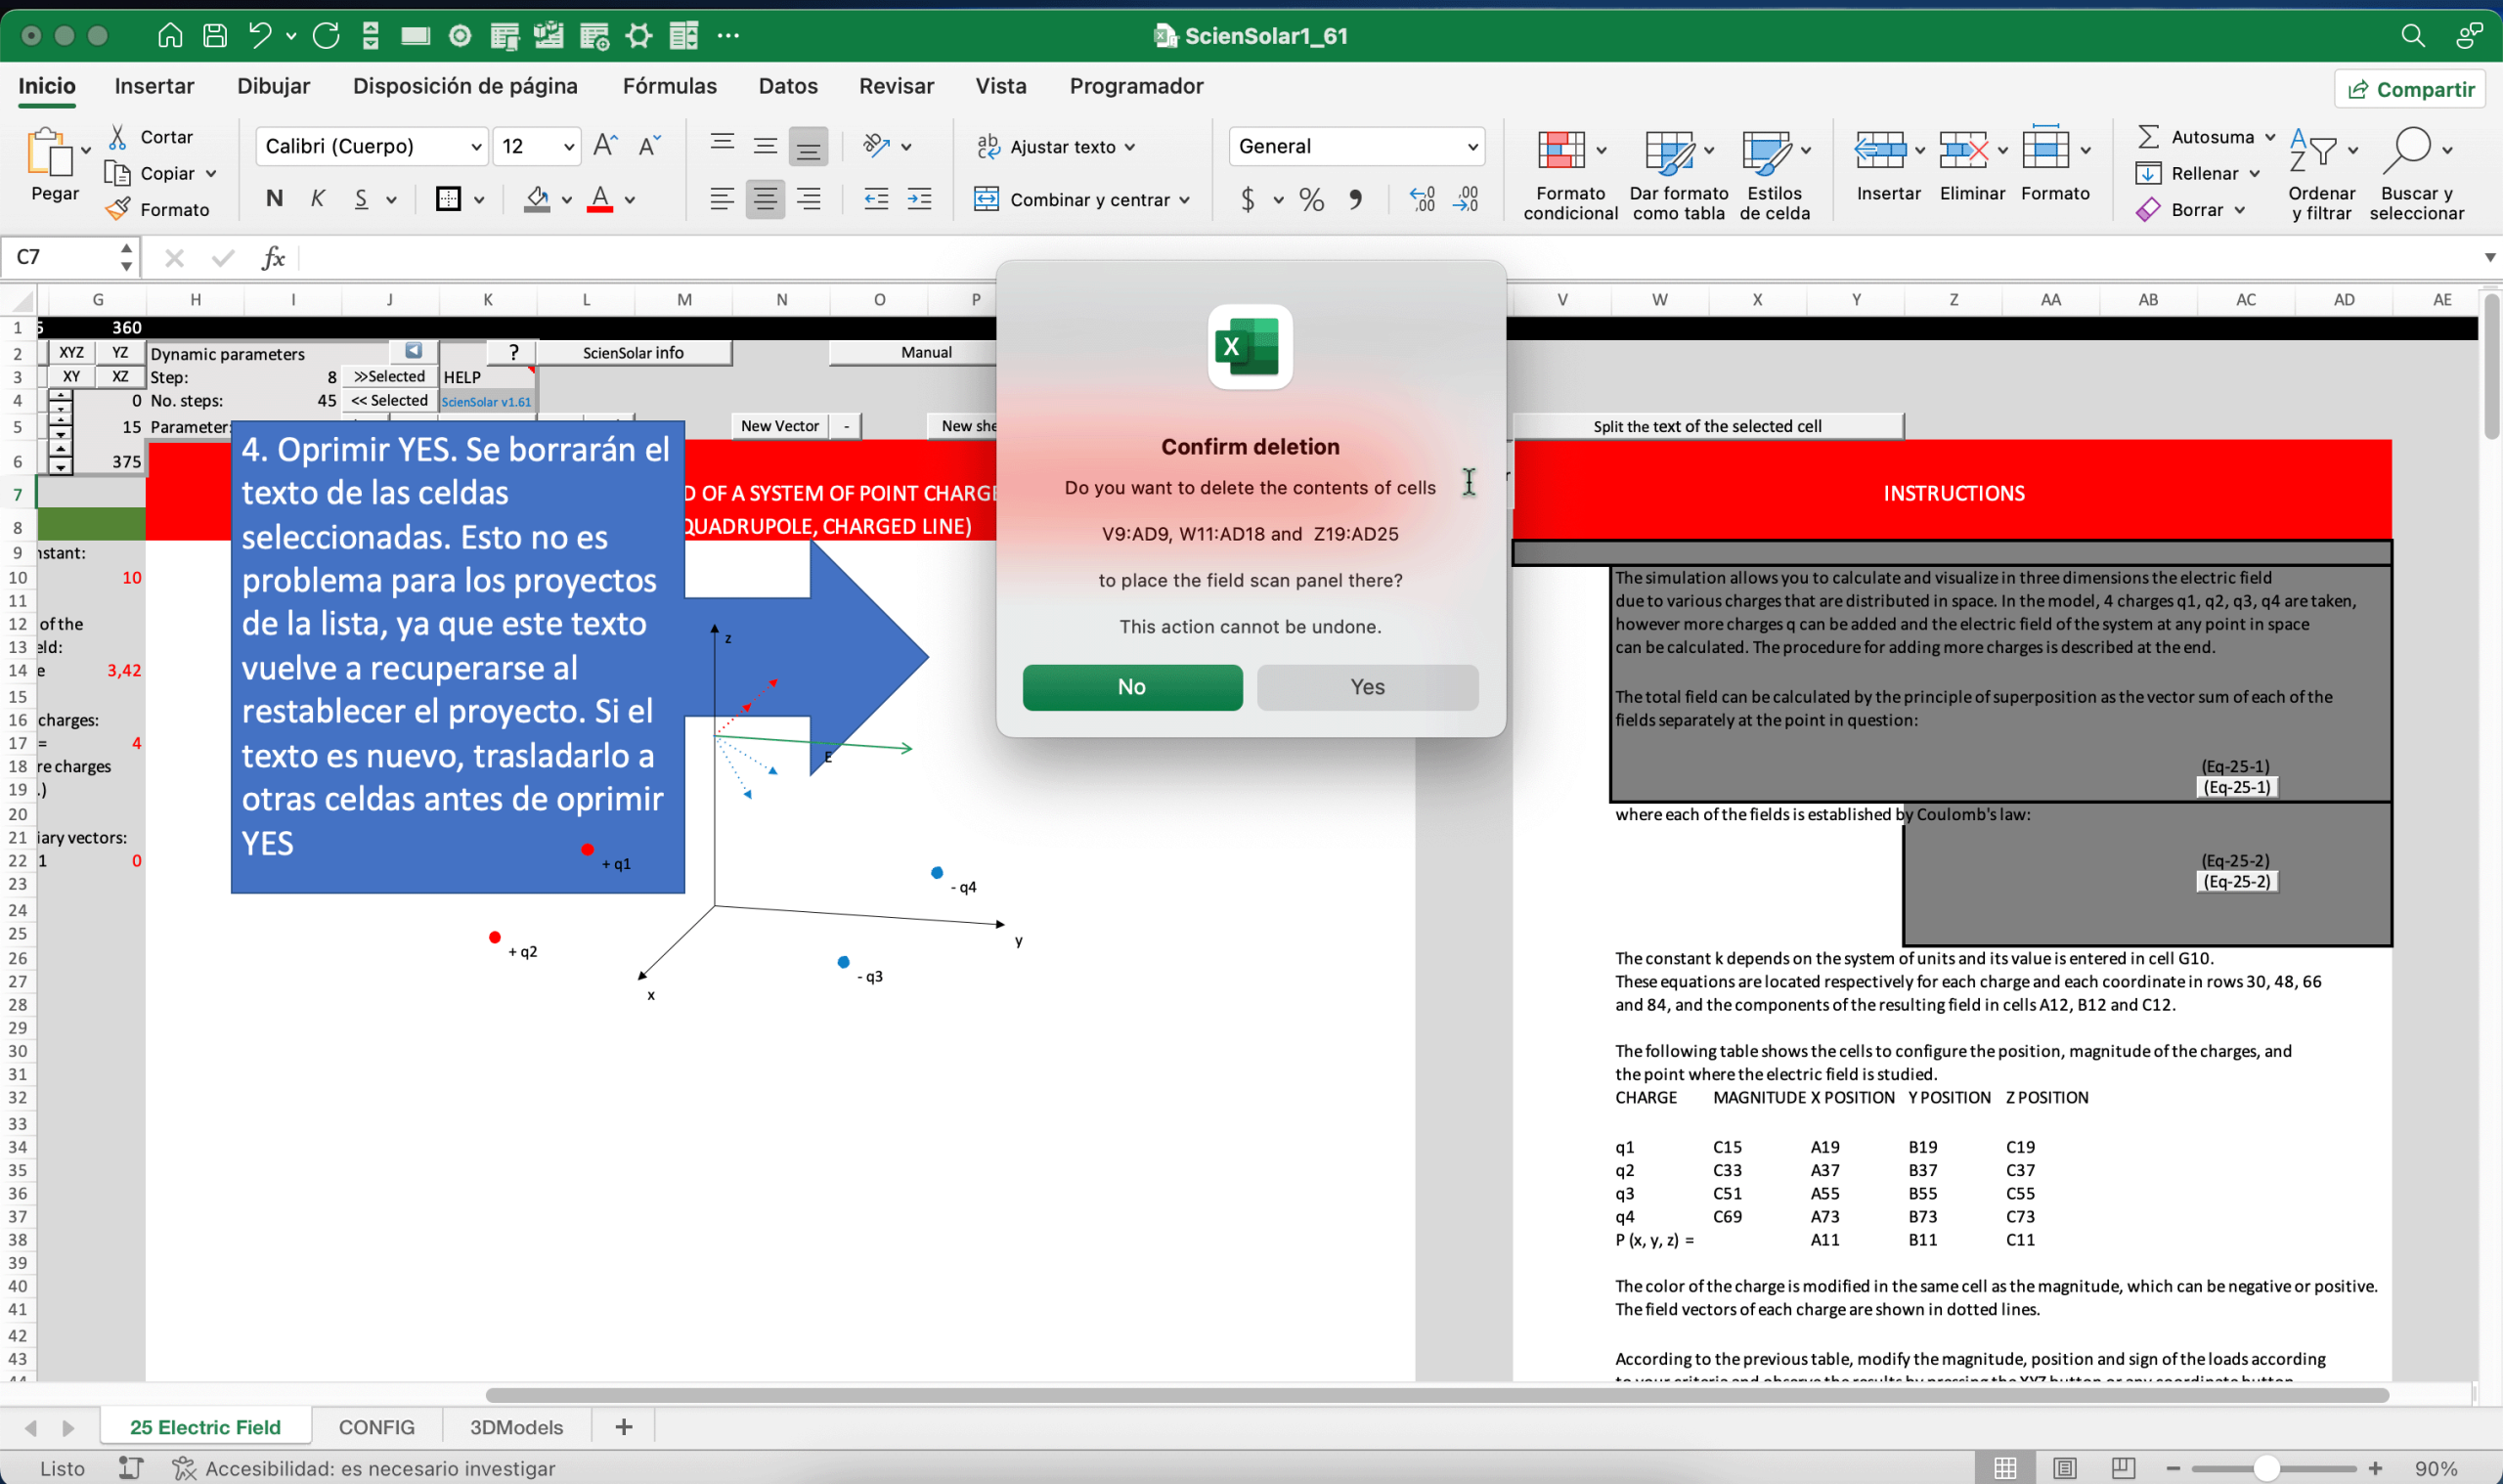Toggle italic formatting K button

tap(317, 199)
